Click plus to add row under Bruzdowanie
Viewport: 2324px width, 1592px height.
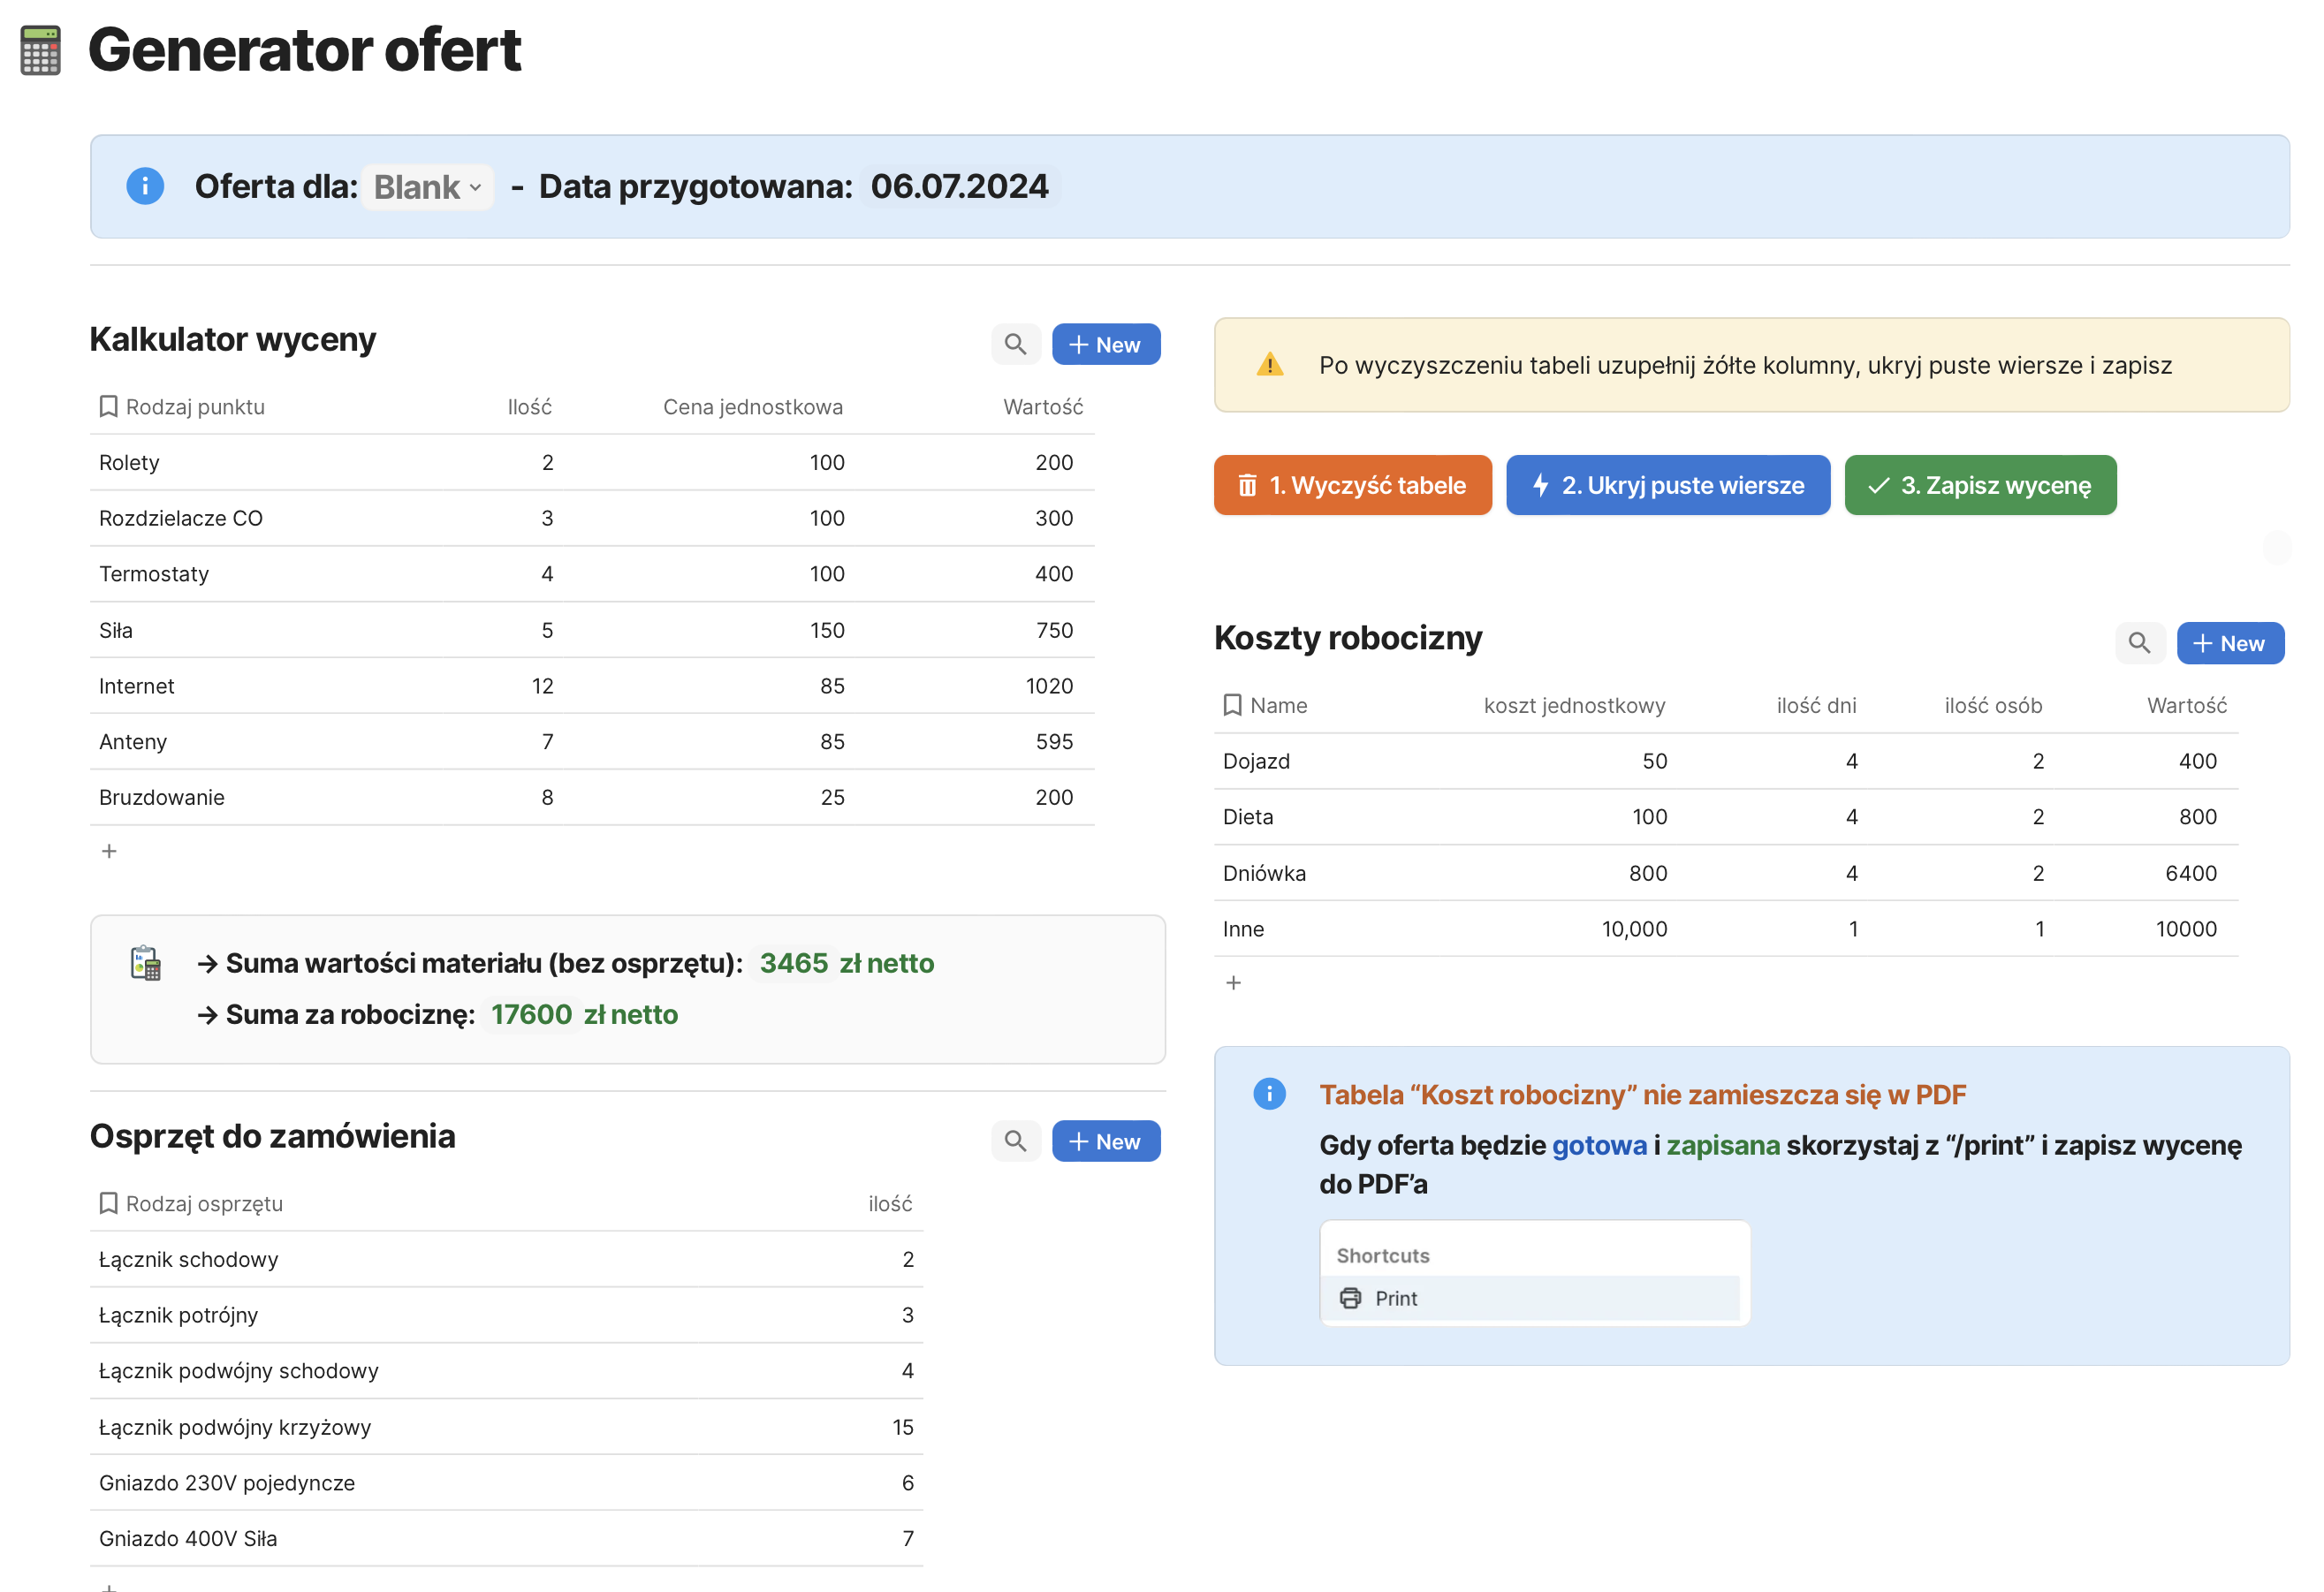point(109,851)
